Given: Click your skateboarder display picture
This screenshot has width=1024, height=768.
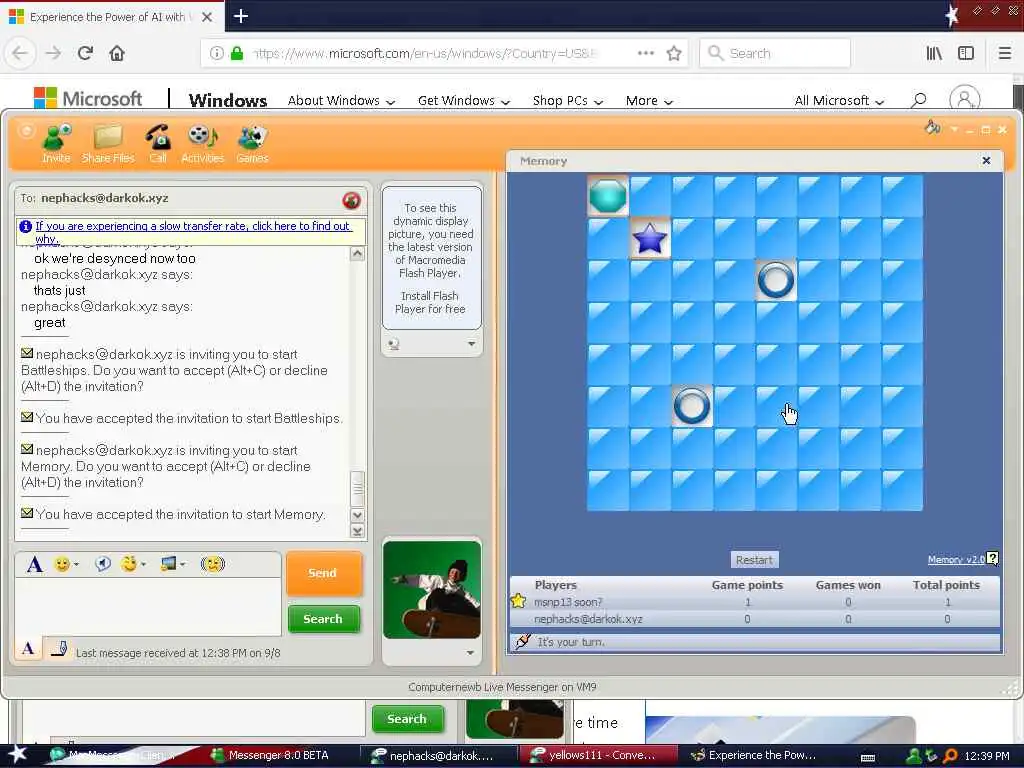Looking at the screenshot, I should tap(432, 589).
